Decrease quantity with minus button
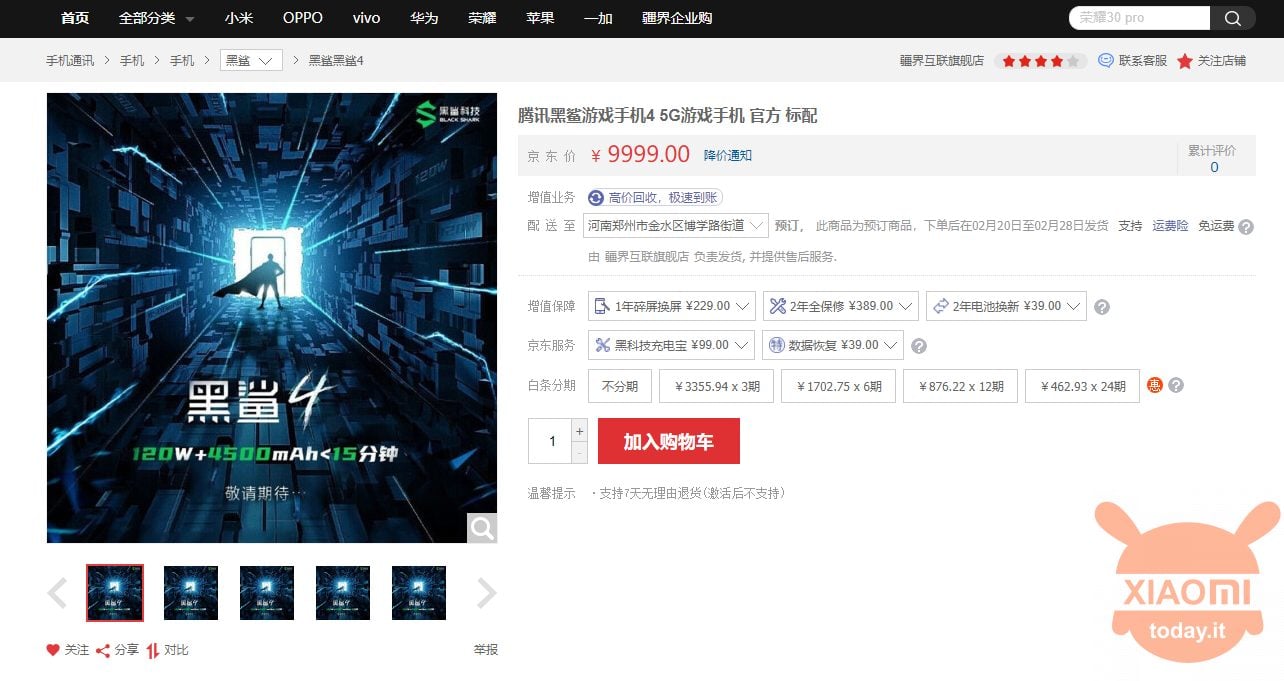 coord(579,453)
